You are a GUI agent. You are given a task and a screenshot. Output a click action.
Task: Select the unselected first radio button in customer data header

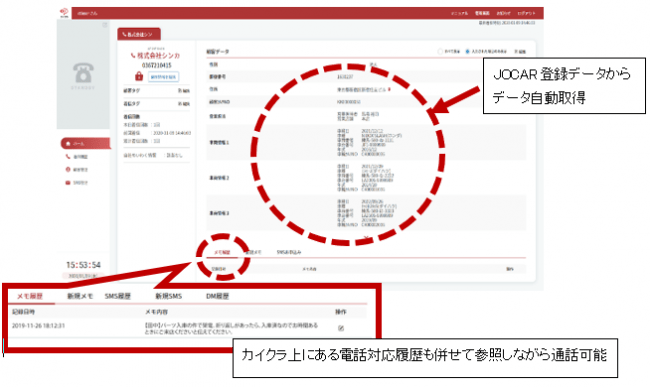pyautogui.click(x=440, y=51)
